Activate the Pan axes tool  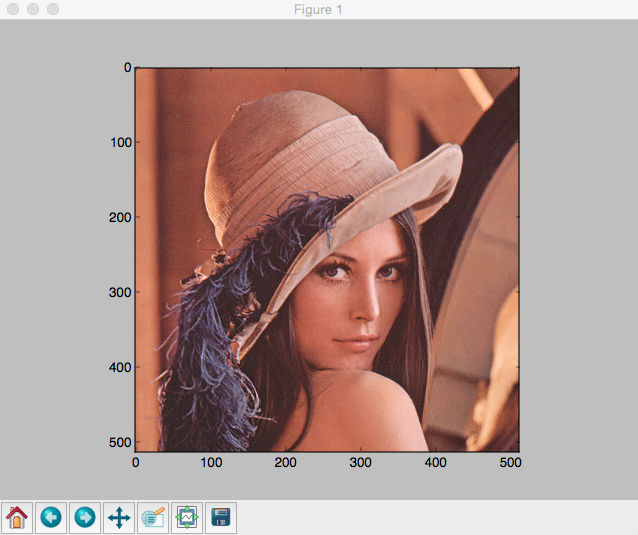pos(119,518)
